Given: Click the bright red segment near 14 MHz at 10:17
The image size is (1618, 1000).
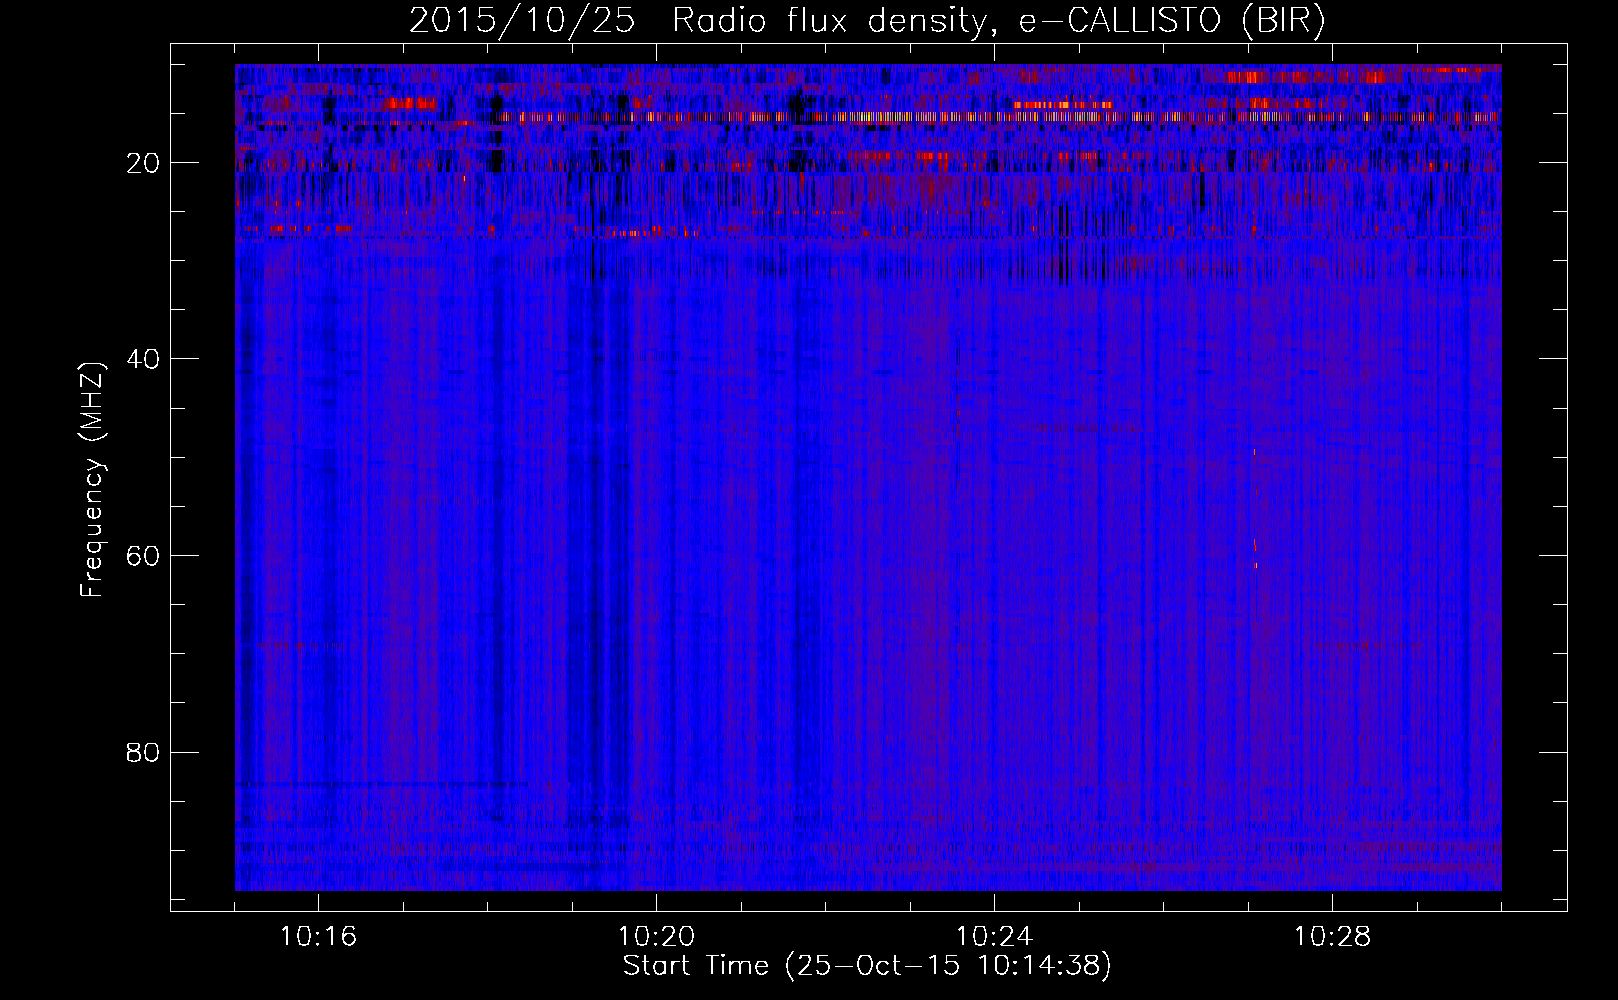Looking at the screenshot, I should pos(410,103).
